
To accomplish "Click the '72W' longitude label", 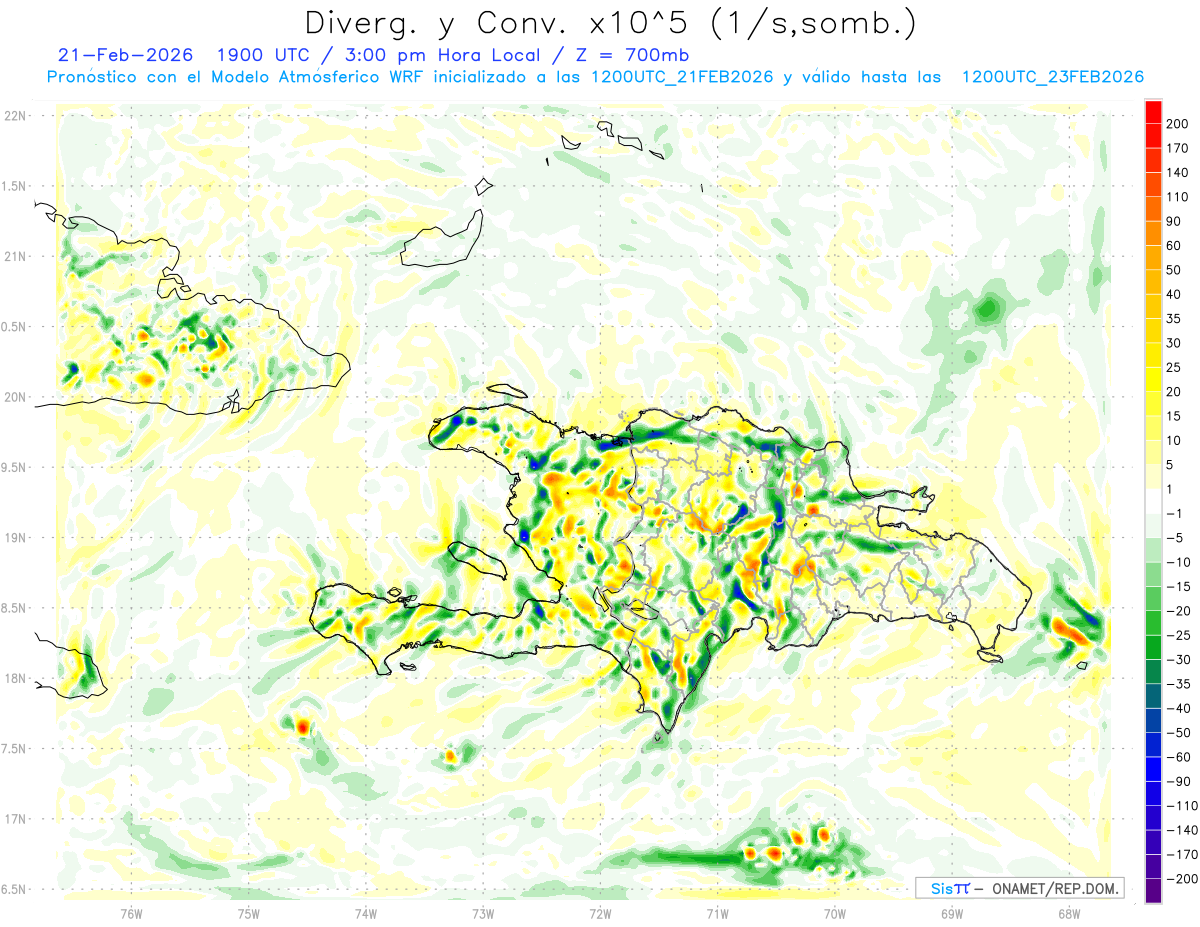I will click(x=600, y=913).
